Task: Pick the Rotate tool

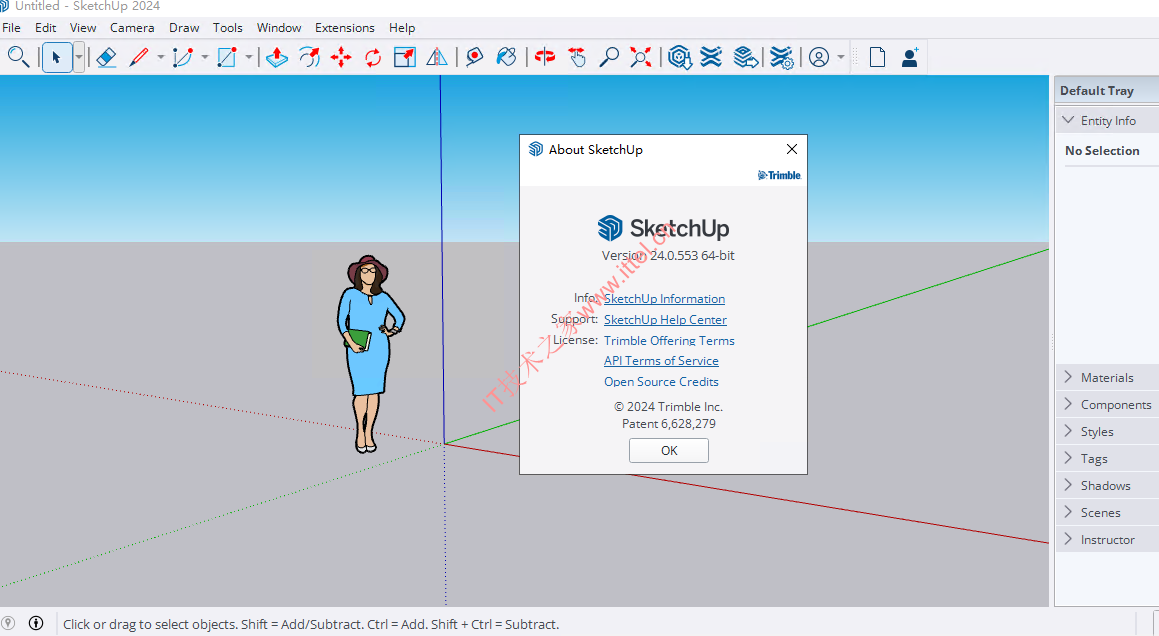Action: click(373, 57)
